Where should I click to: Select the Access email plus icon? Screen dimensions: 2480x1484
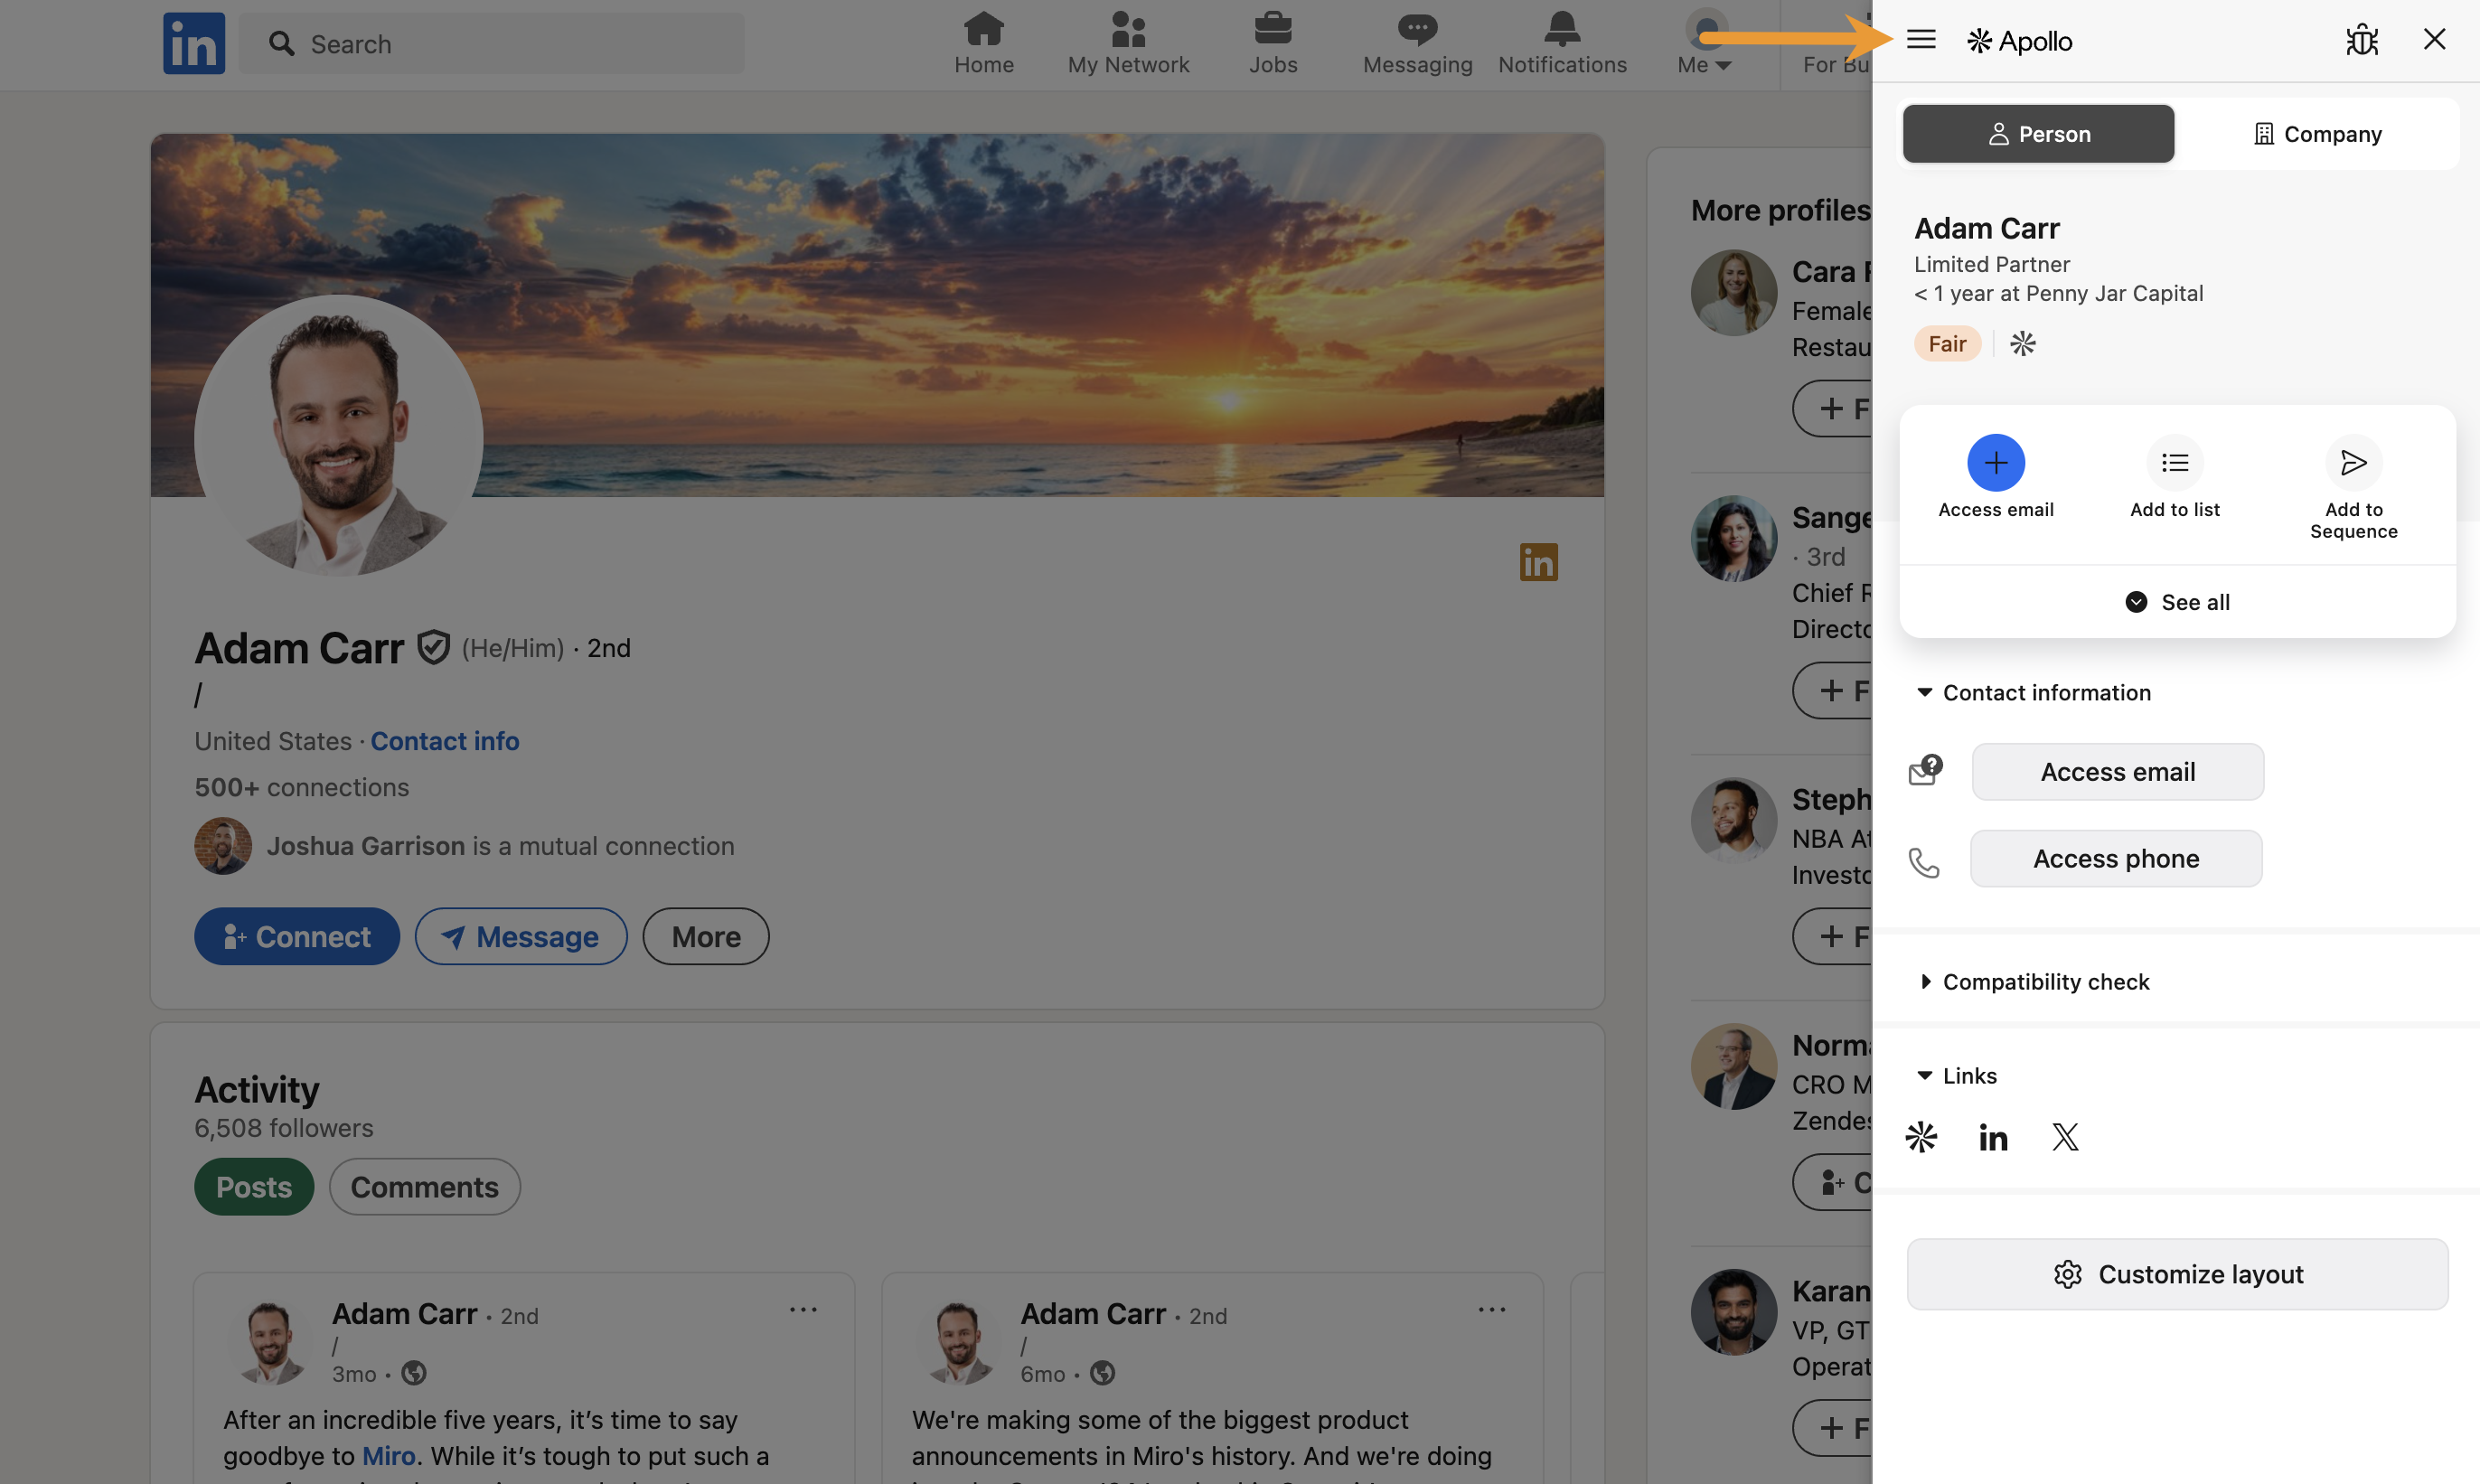[1996, 462]
